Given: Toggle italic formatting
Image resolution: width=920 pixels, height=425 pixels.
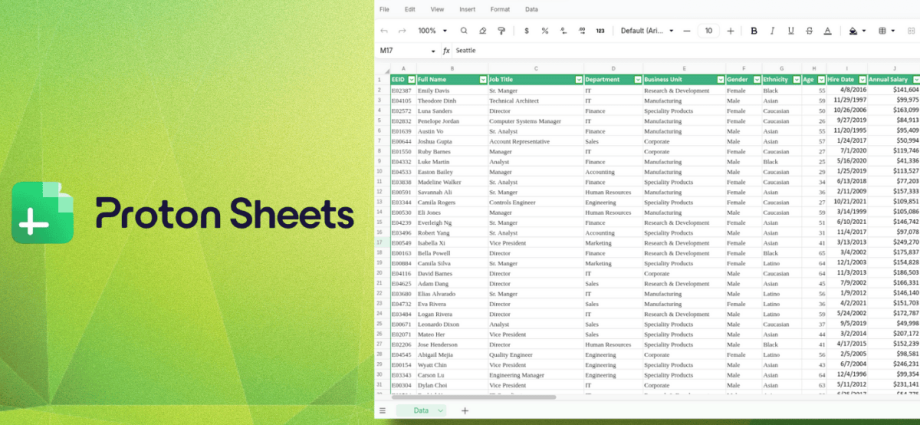Looking at the screenshot, I should tap(772, 31).
